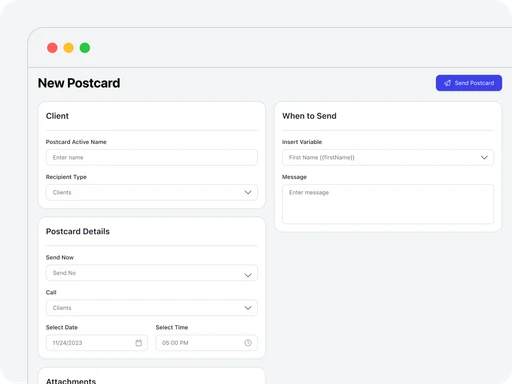Click the Select Date field 11/24/2023

97,343
